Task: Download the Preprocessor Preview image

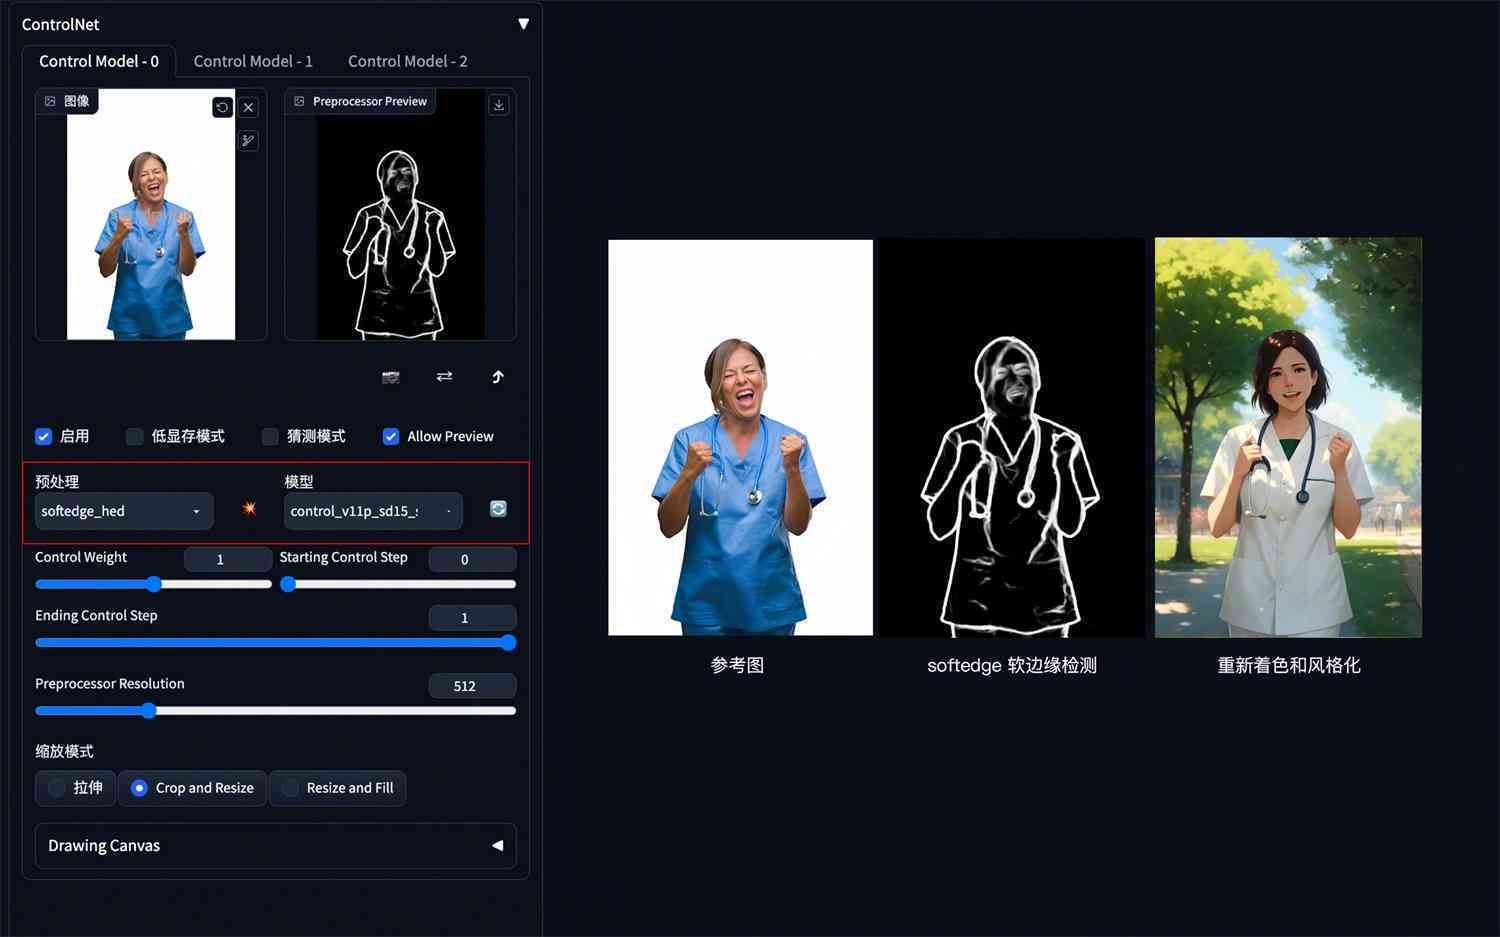Action: coord(498,105)
